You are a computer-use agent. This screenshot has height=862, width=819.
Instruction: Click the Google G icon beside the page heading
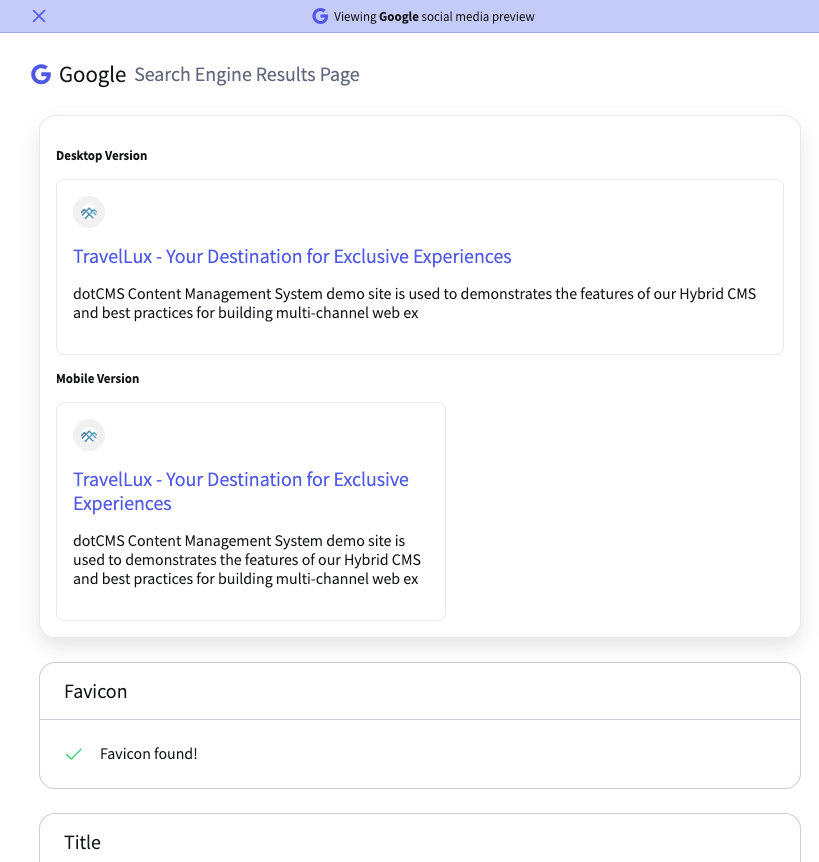[x=41, y=74]
